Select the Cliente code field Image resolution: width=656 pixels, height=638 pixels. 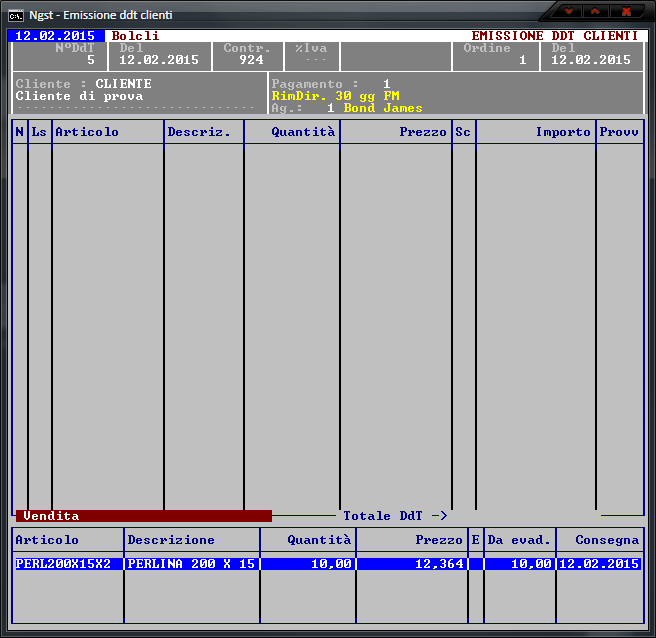[x=123, y=84]
